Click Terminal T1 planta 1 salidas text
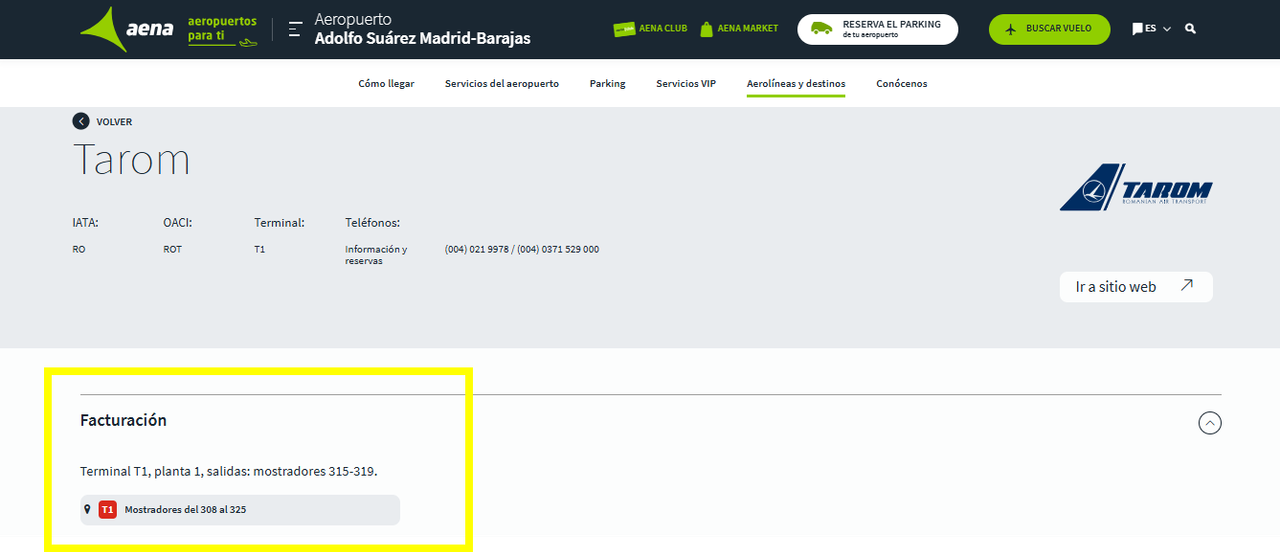 point(229,471)
